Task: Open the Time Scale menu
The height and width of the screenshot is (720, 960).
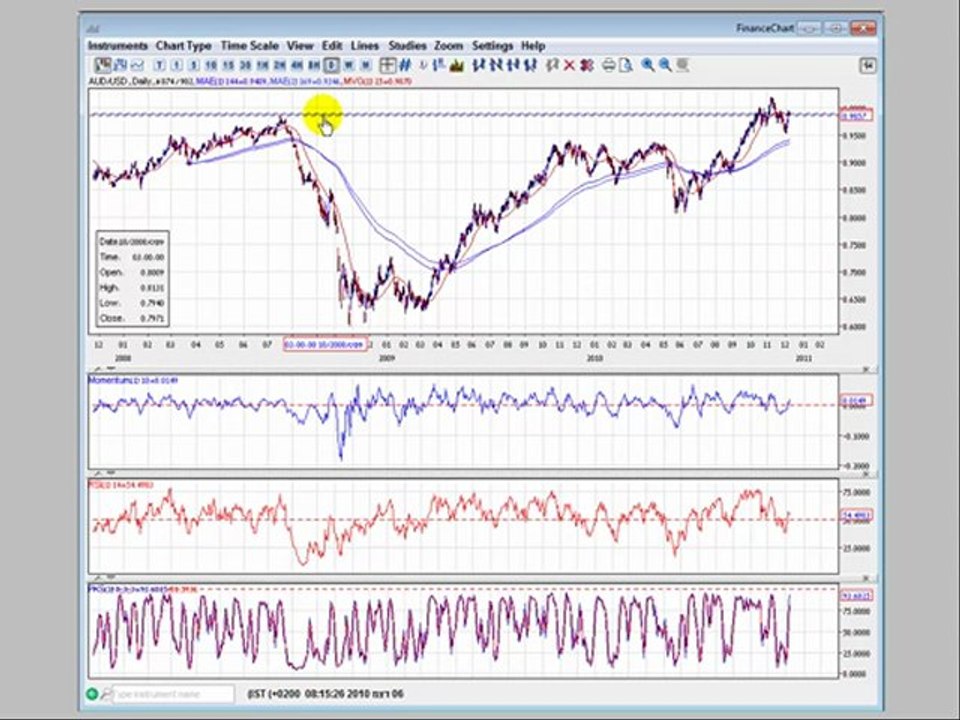Action: tap(249, 46)
